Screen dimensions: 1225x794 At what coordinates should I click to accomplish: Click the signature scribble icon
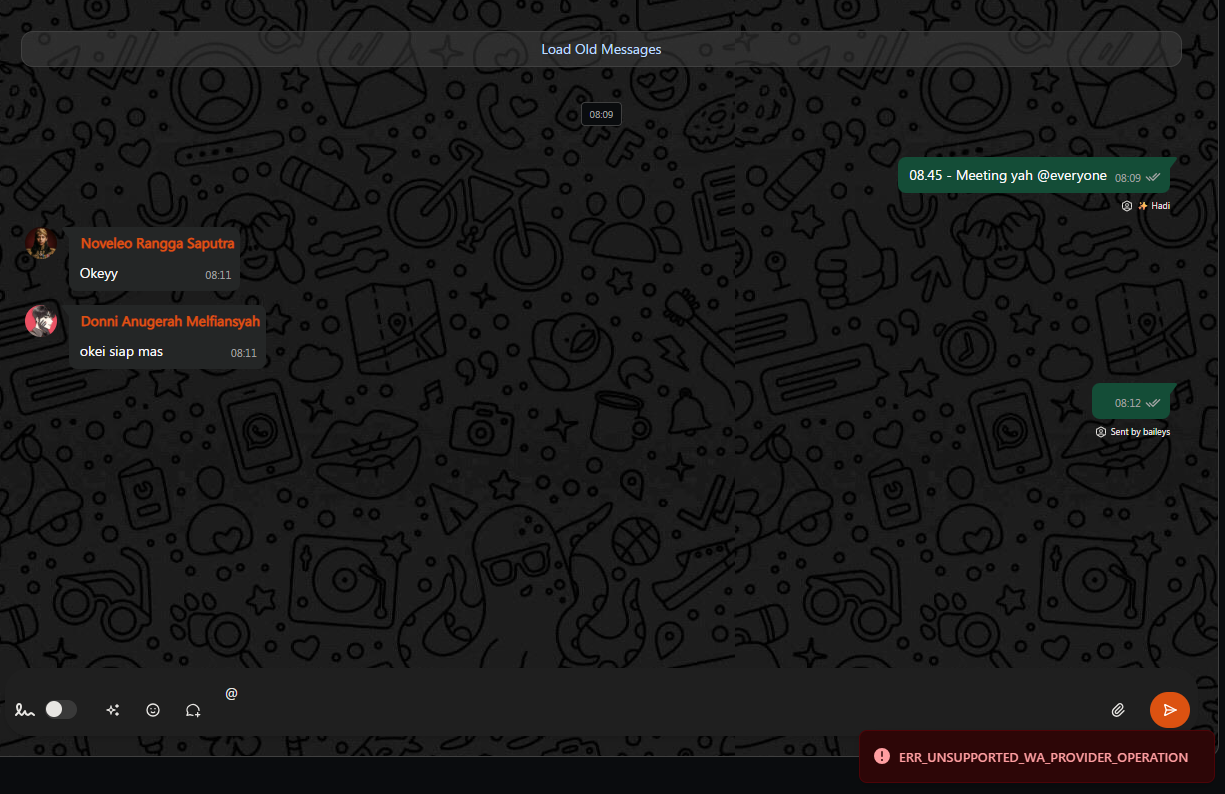[24, 710]
